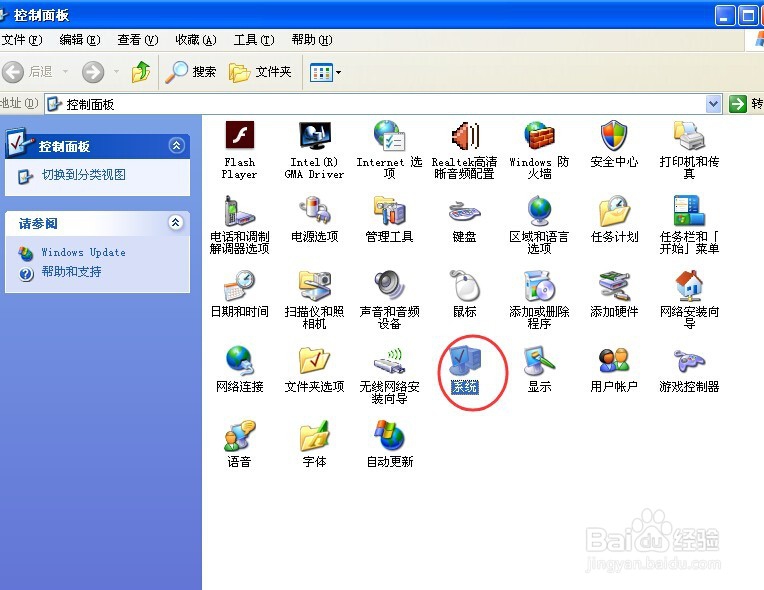
Task: Open 扫描仪和照相机 icon
Action: click(x=314, y=286)
